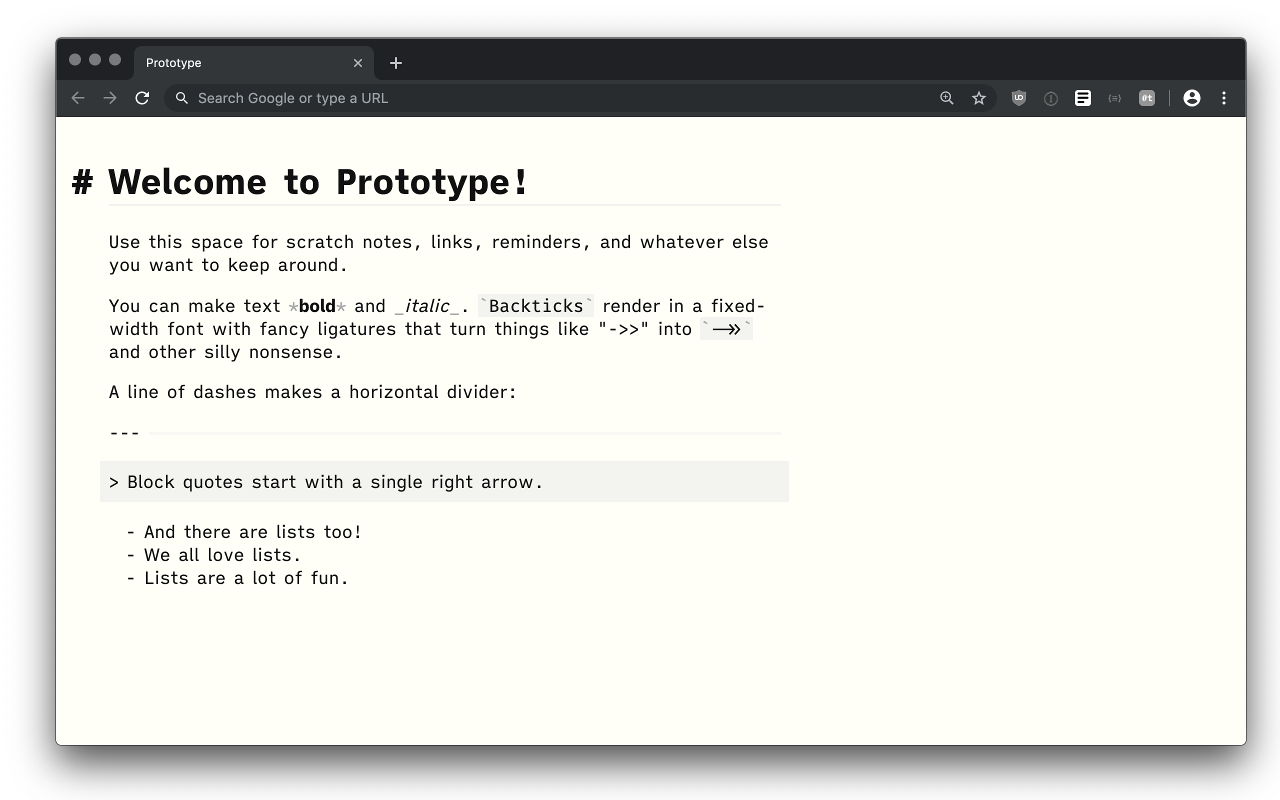The height and width of the screenshot is (800, 1280).
Task: Open the Chrome profile avatar
Action: [1192, 98]
